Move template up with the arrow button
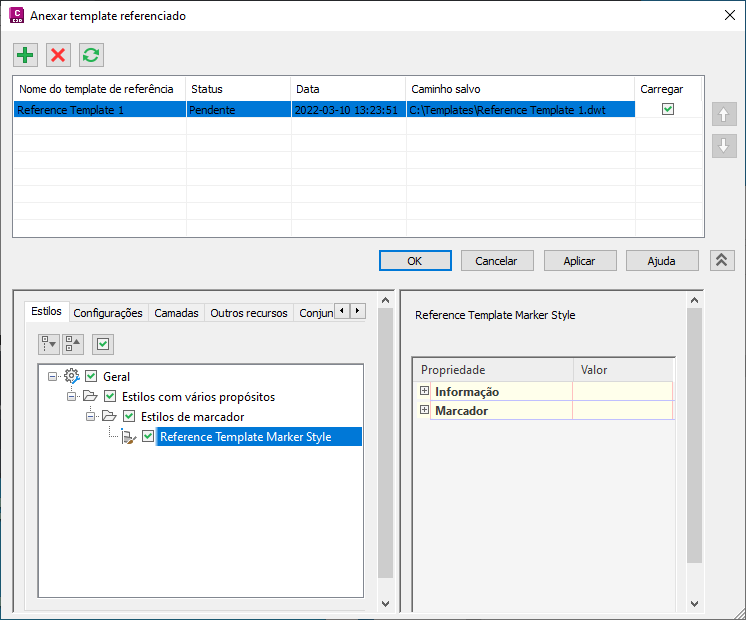 click(x=724, y=114)
